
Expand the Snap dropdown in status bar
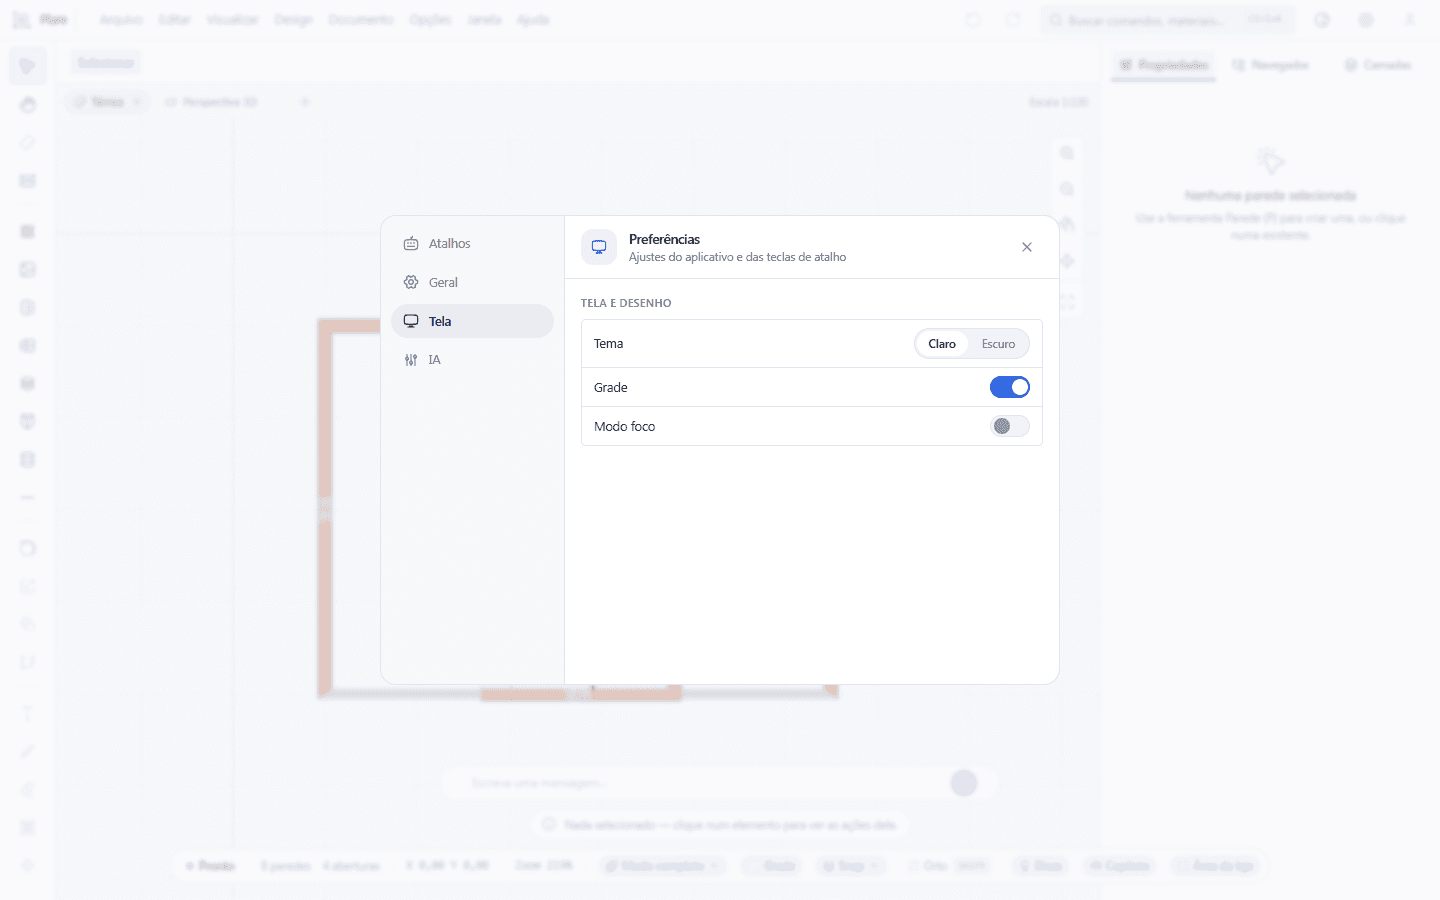pyautogui.click(x=851, y=866)
